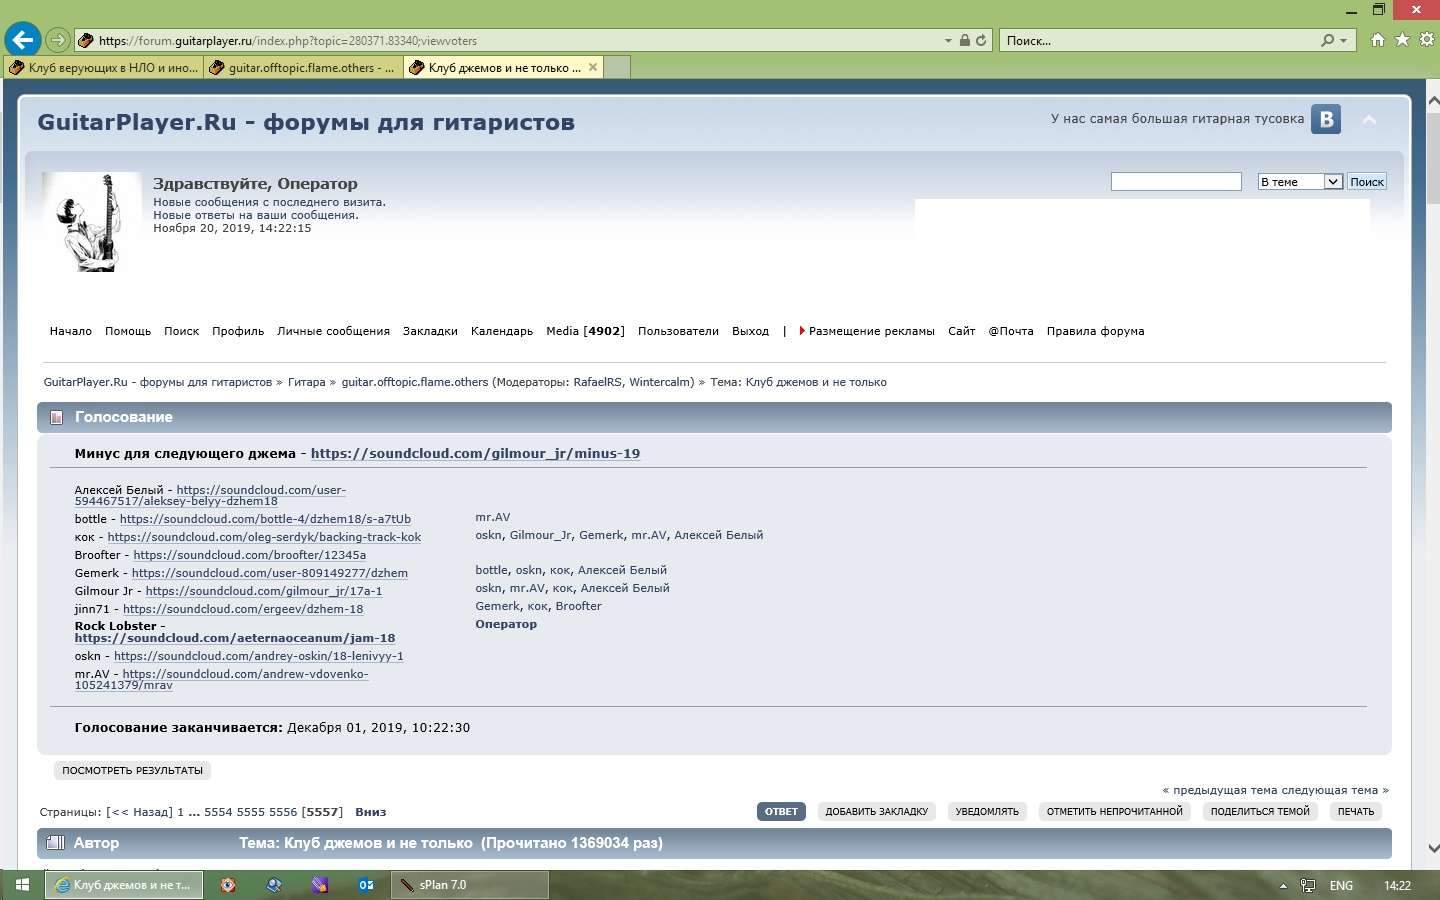This screenshot has width=1440, height=900.
Task: Open browser Tools gear icon
Action: coord(1427,40)
